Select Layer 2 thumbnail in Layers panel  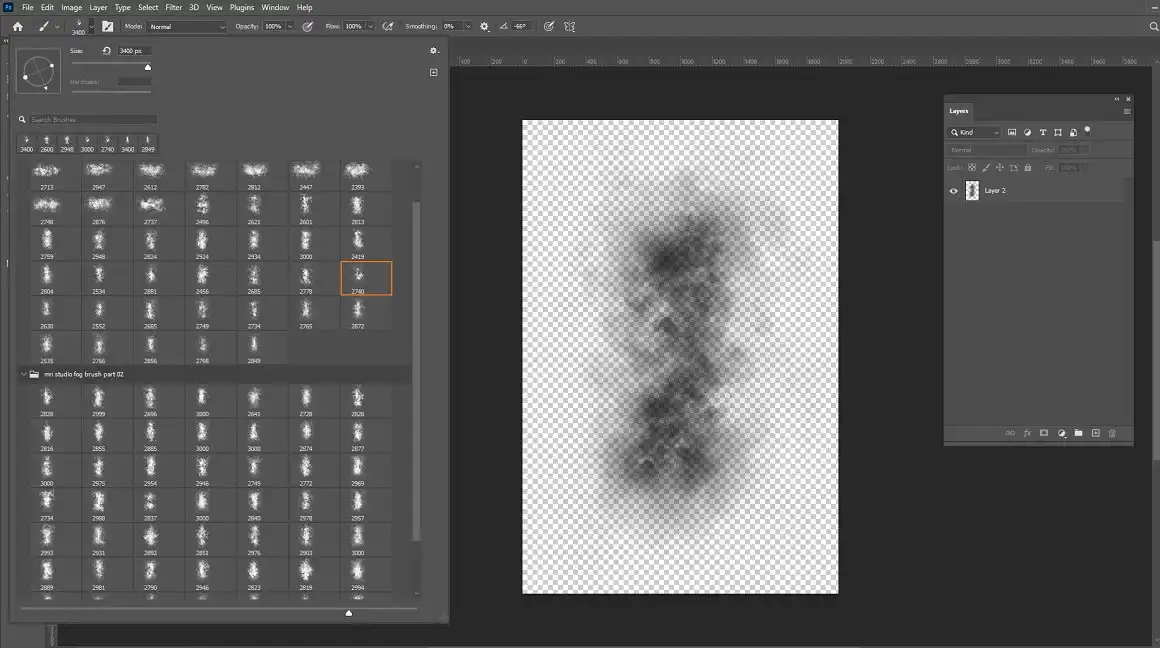pyautogui.click(x=972, y=191)
